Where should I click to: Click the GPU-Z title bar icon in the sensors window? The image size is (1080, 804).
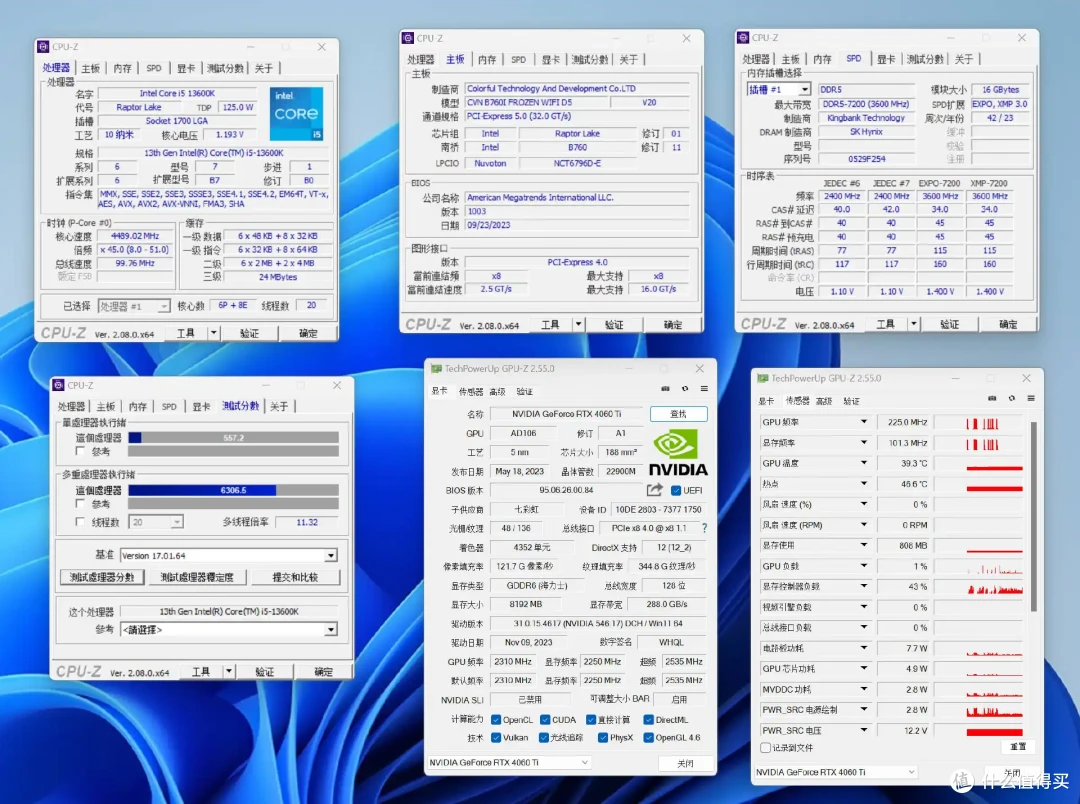pyautogui.click(x=762, y=378)
